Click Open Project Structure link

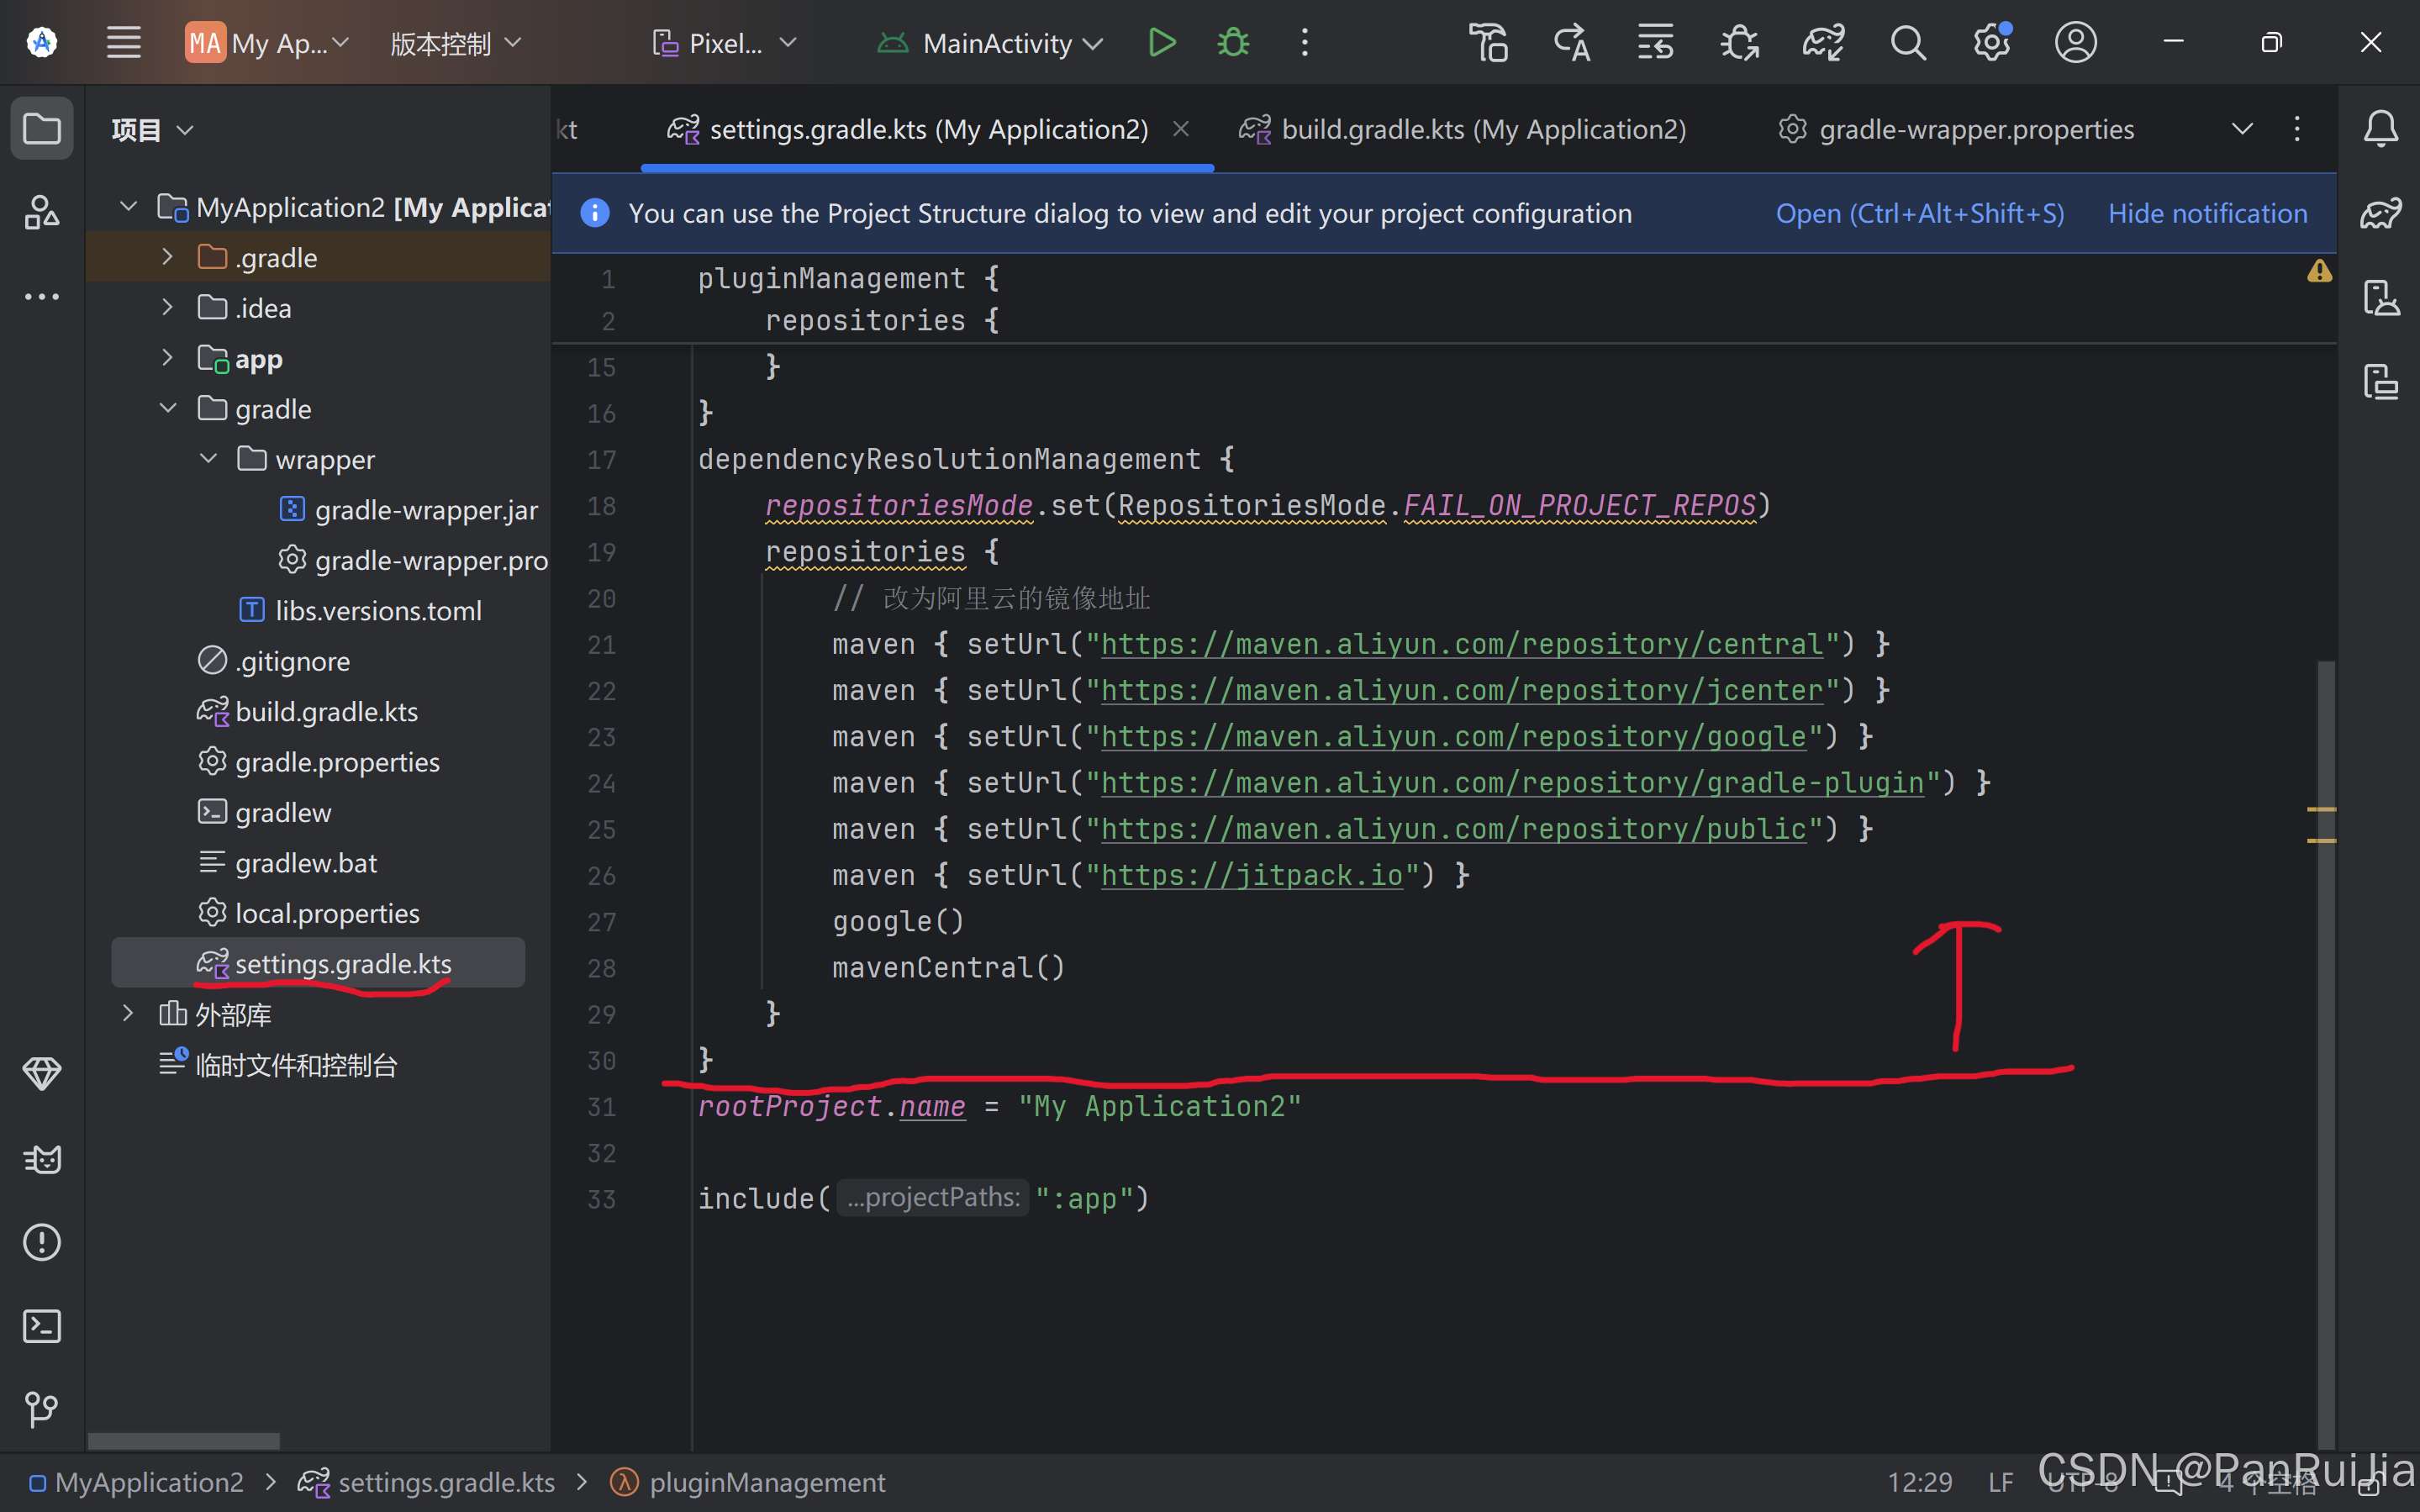pos(1919,213)
